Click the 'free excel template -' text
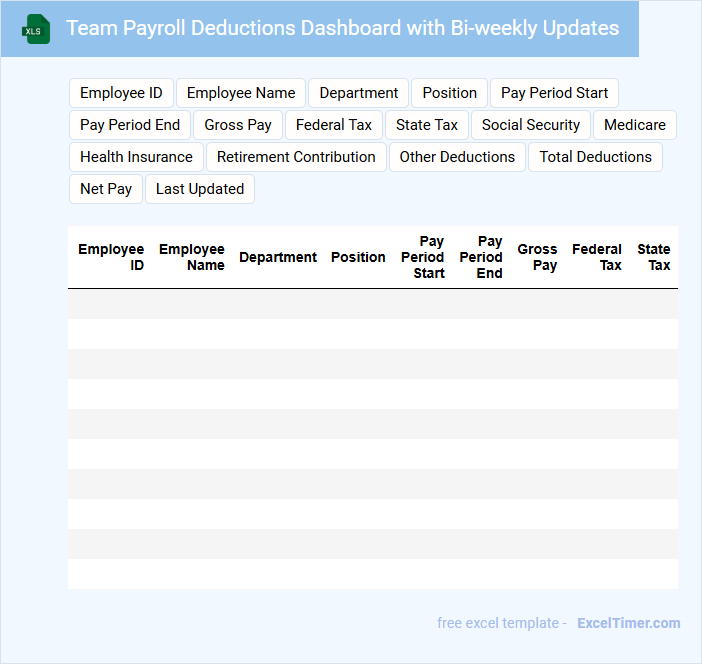 502,623
